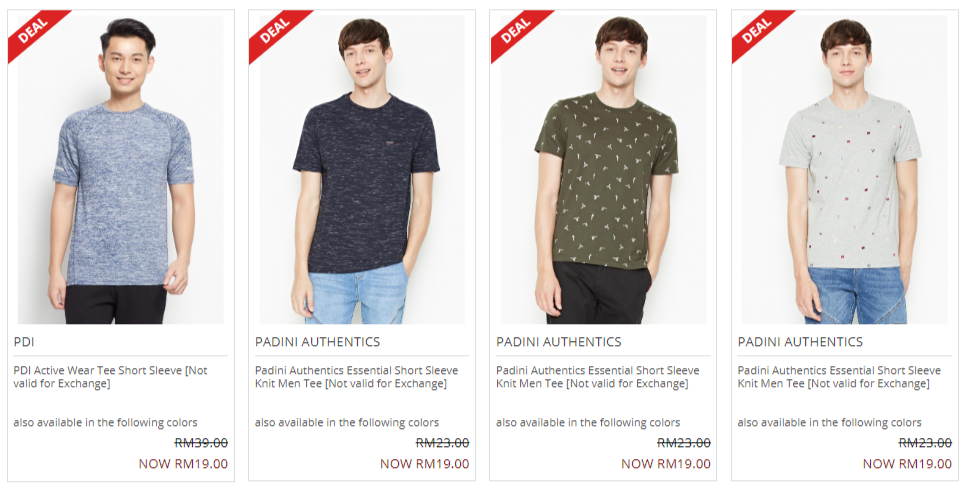Open the olive printed tee product photo
The image size is (966, 489).
[x=604, y=169]
